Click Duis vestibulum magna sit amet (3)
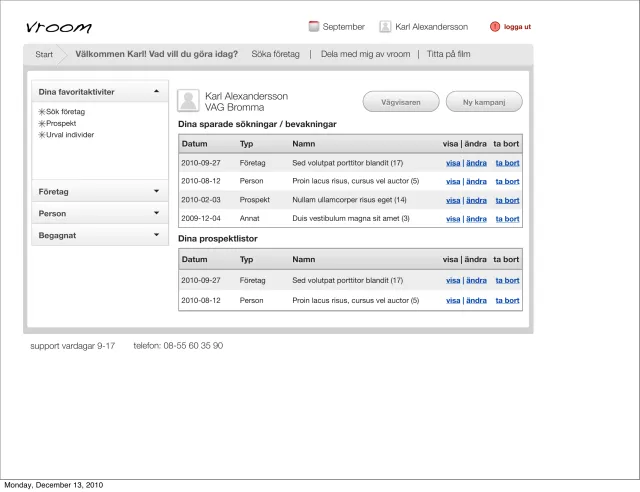 click(x=351, y=218)
